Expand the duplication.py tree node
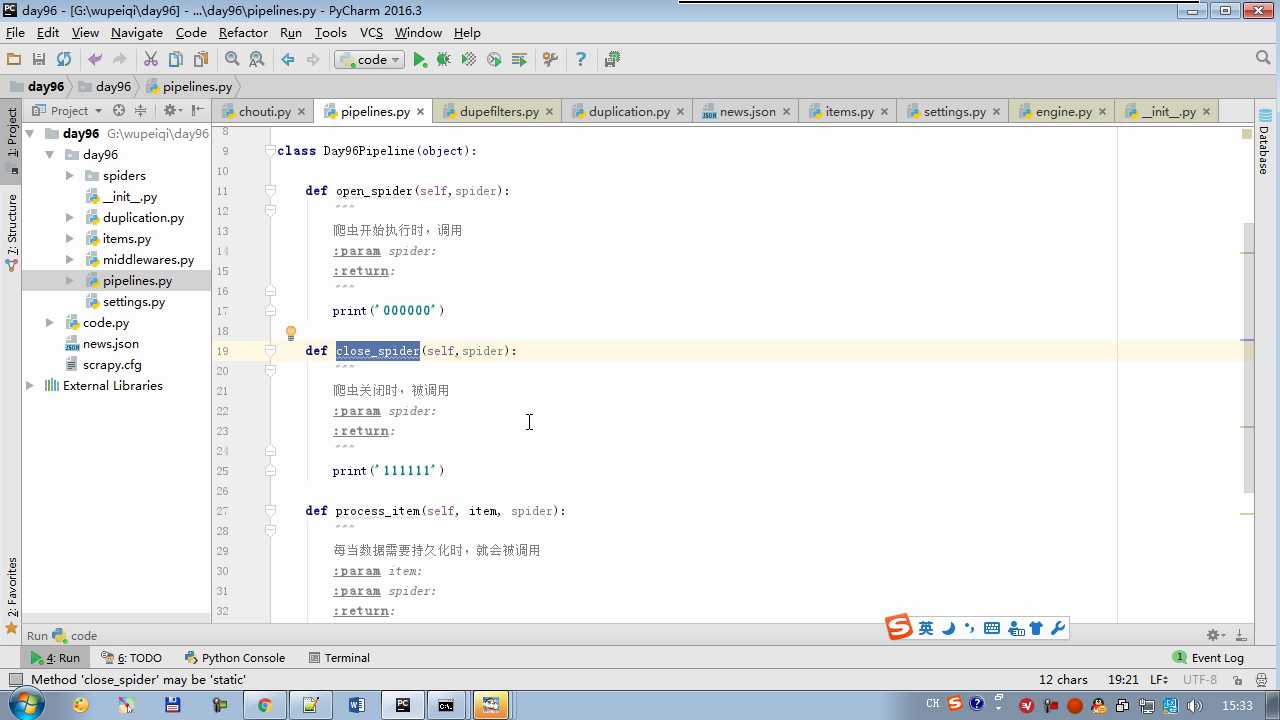1280x720 pixels. 70,218
